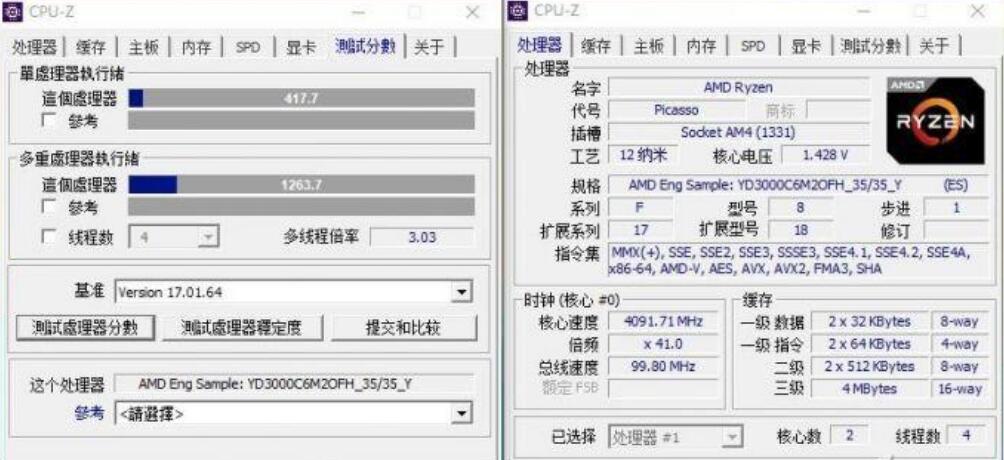The height and width of the screenshot is (460, 1004).
Task: Open 主板 tab in right window
Action: click(649, 46)
